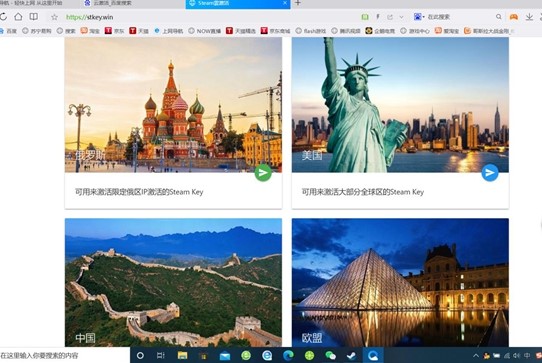Open the 天猫精选 bookmark
This screenshot has height=363, width=542.
tap(241, 31)
